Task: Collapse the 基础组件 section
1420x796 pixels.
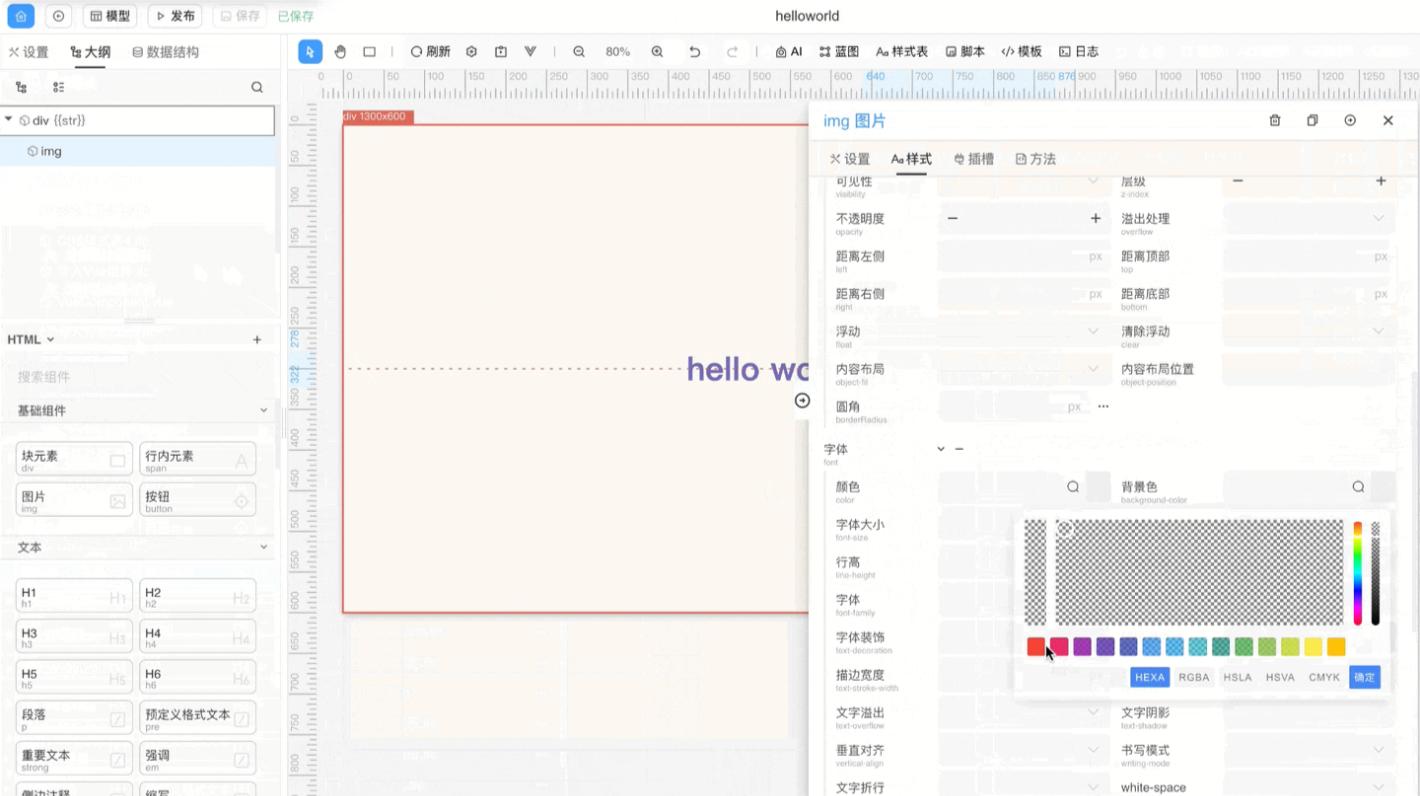Action: [264, 410]
